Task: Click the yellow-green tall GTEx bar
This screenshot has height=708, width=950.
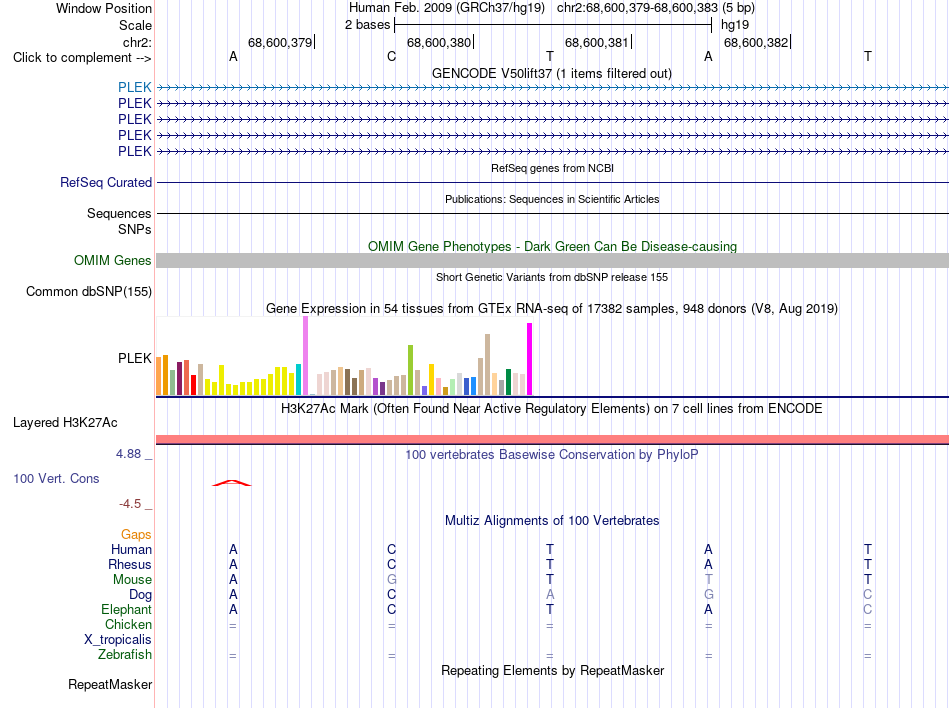Action: point(410,370)
